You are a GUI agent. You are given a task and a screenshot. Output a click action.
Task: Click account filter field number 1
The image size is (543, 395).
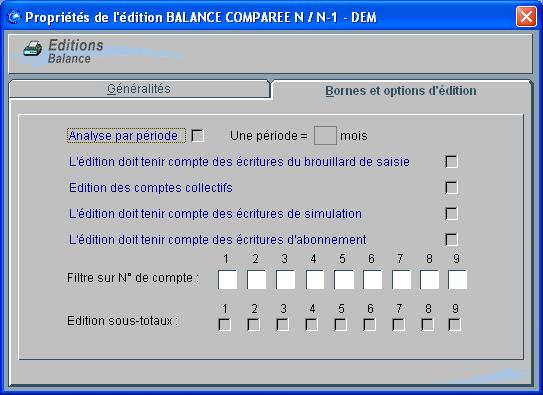tap(228, 280)
